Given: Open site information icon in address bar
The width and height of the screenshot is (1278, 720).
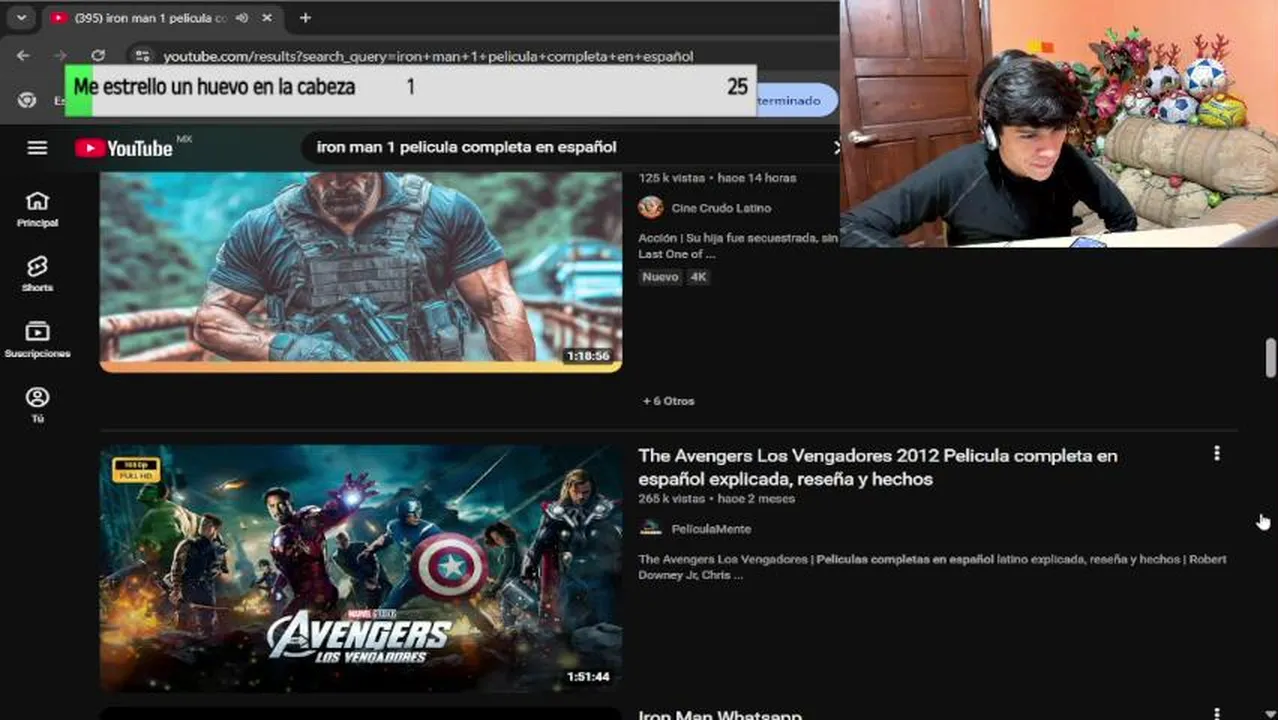Looking at the screenshot, I should (142, 56).
